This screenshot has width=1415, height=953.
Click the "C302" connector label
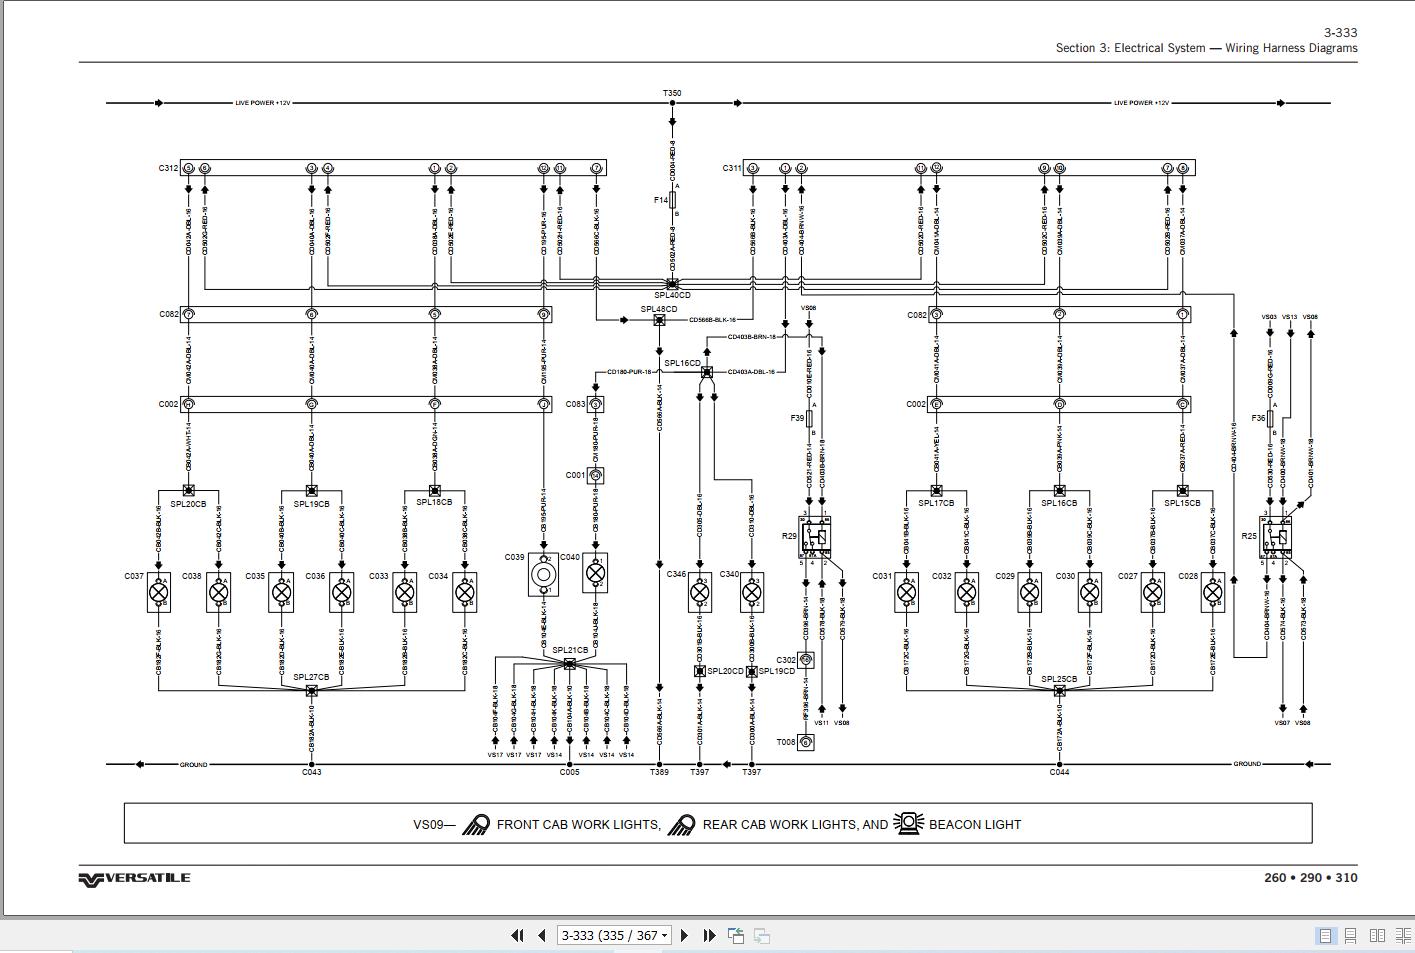click(786, 660)
